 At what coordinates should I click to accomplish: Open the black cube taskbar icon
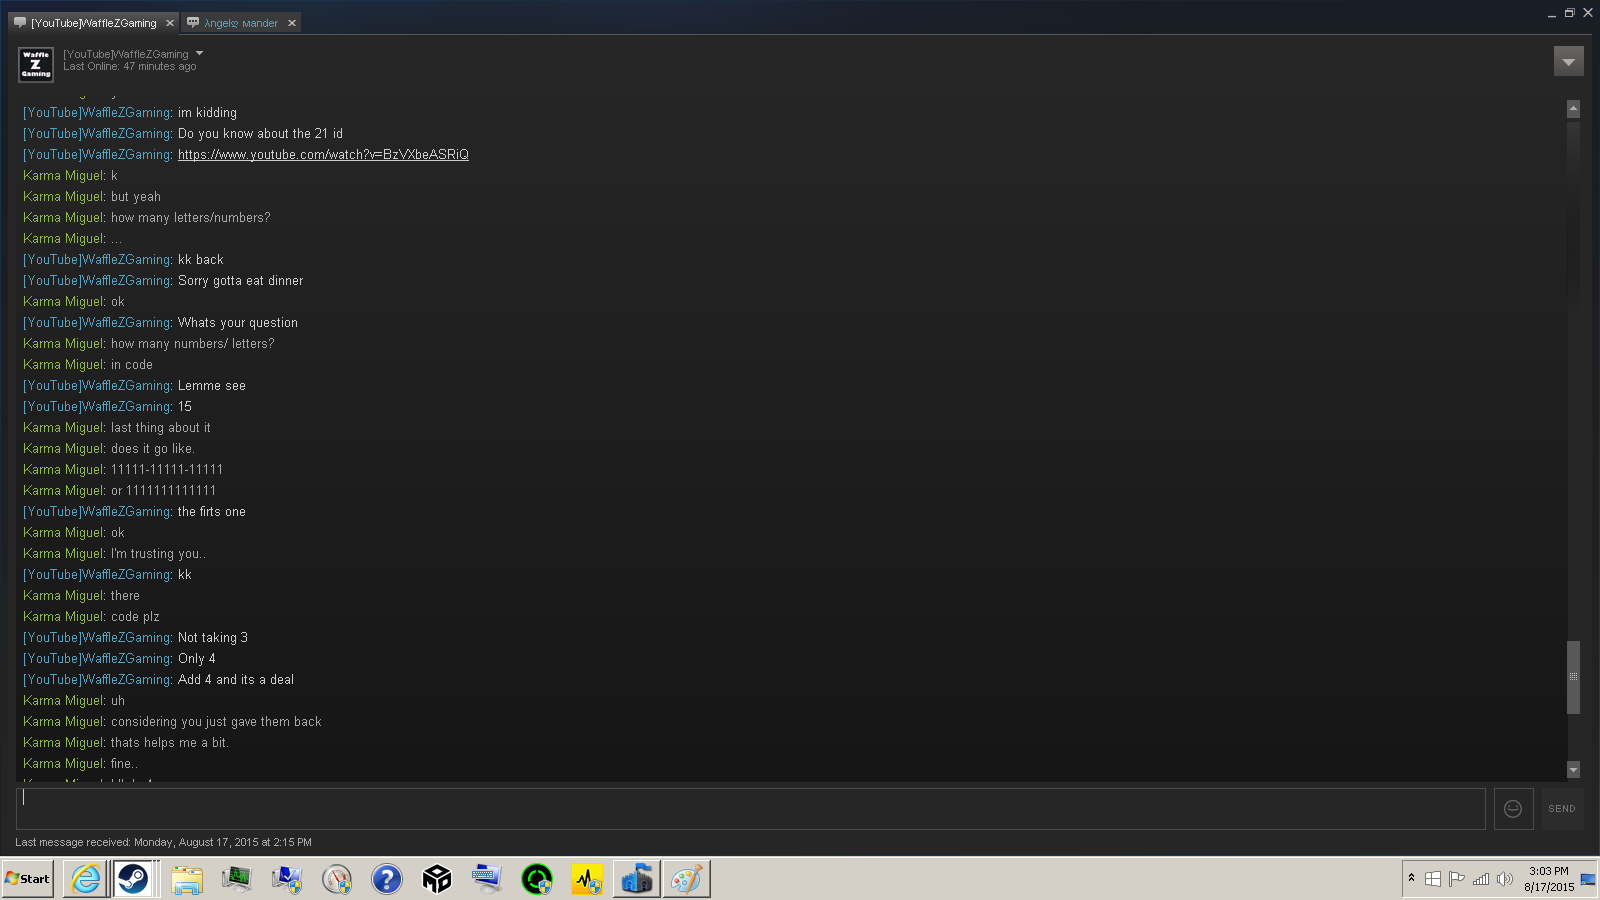click(437, 880)
